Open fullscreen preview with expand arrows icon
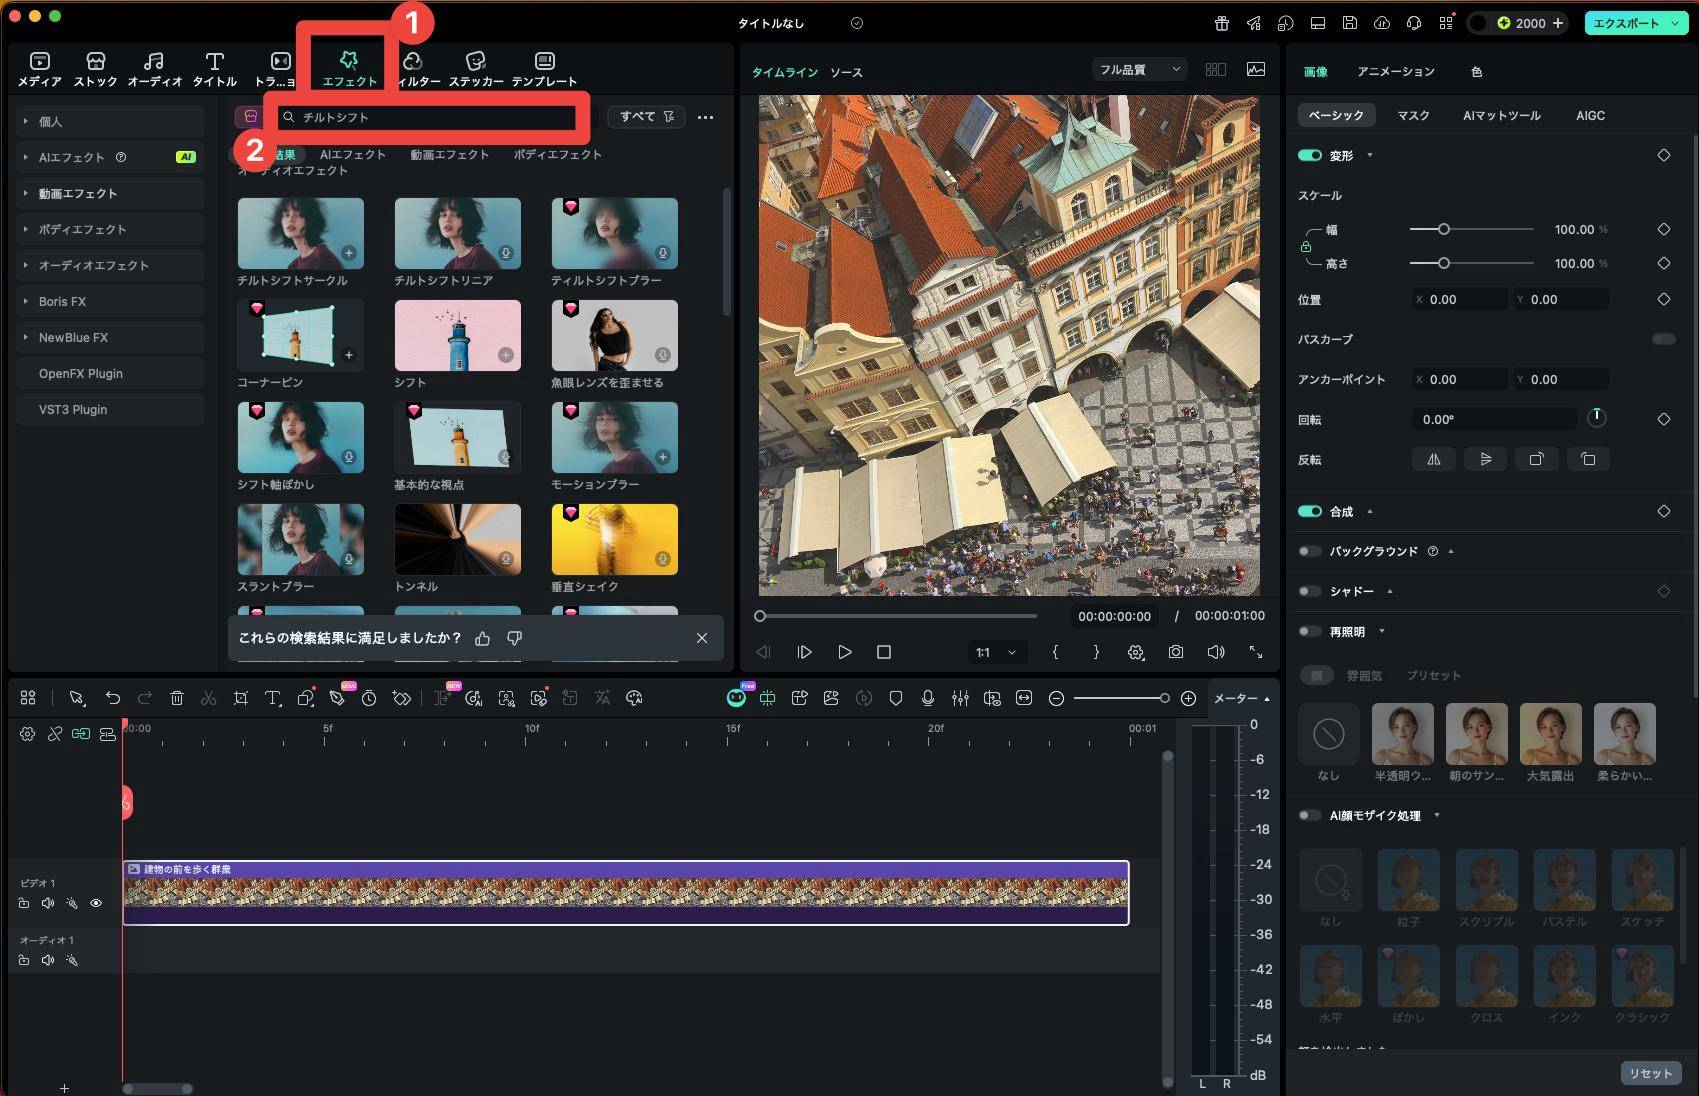This screenshot has height=1096, width=1699. [x=1256, y=652]
